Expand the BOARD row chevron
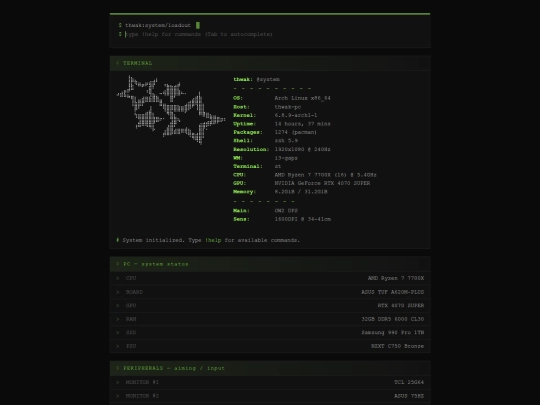Screen dimensions: 540x405 117,292
